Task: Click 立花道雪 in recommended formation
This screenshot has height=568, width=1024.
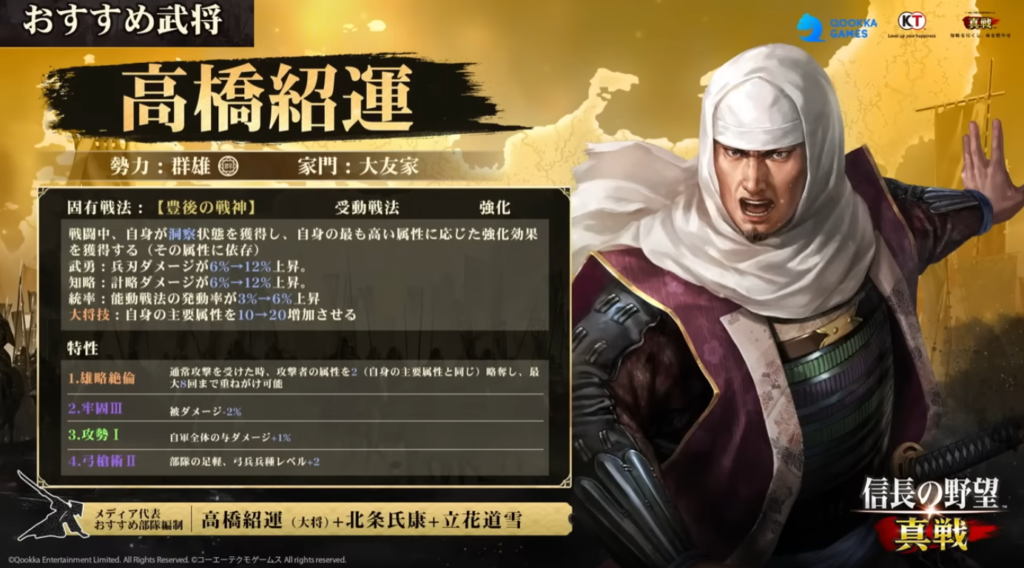Action: pos(483,520)
